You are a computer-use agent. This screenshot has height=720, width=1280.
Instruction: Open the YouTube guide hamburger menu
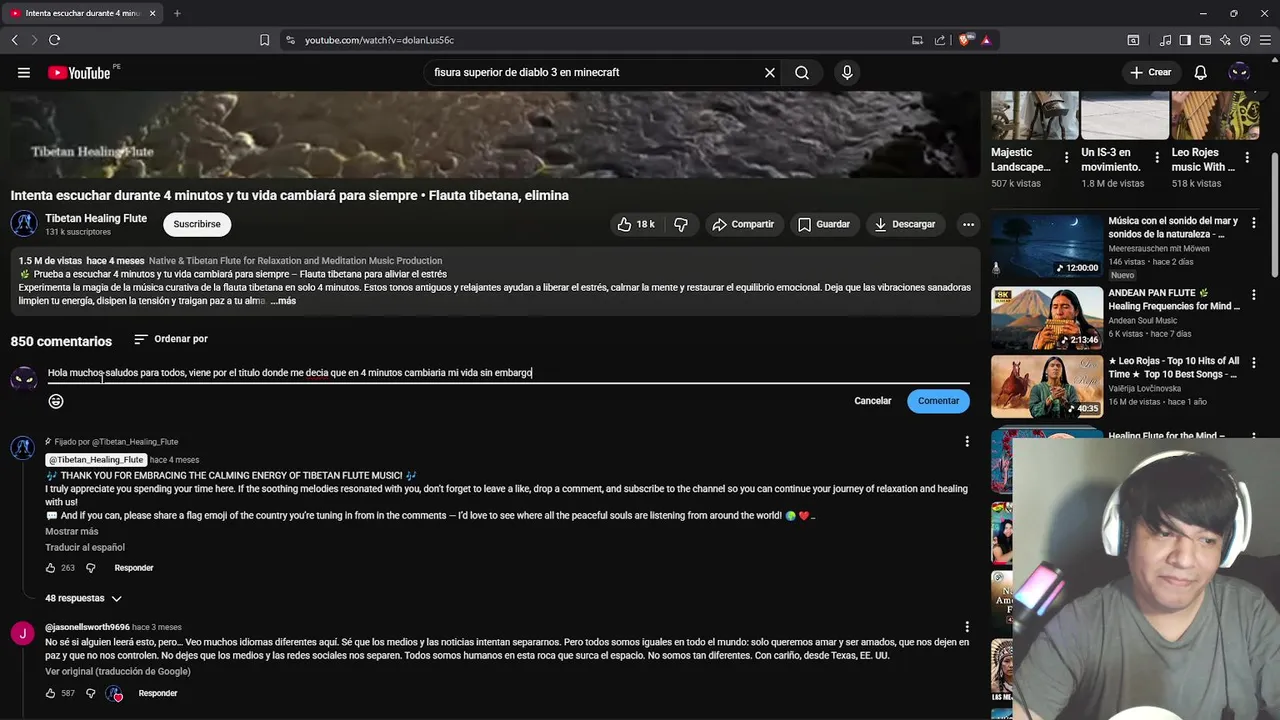23,72
